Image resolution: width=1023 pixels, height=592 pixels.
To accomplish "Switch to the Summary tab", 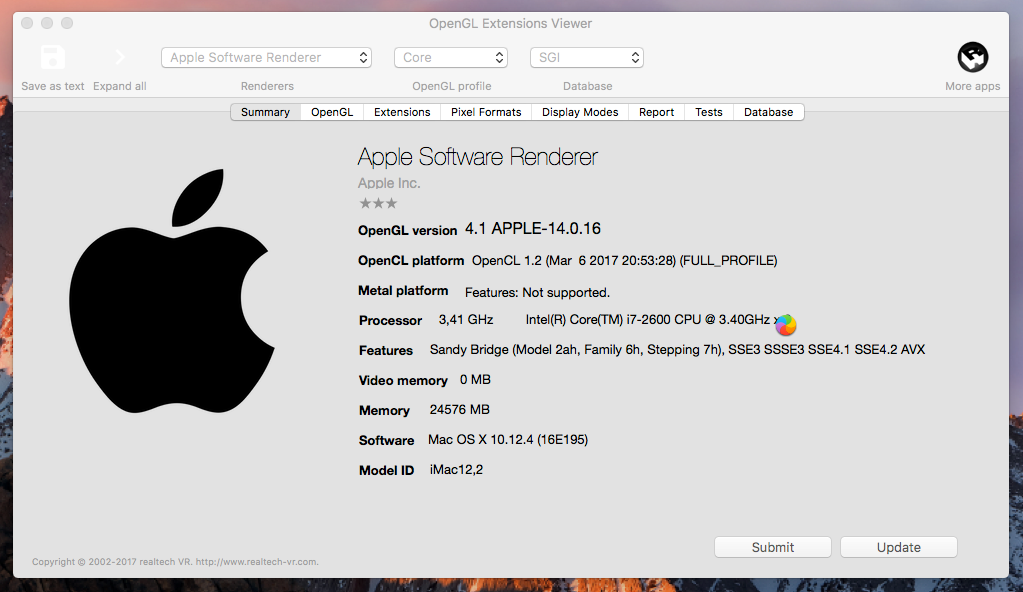I will [x=265, y=112].
